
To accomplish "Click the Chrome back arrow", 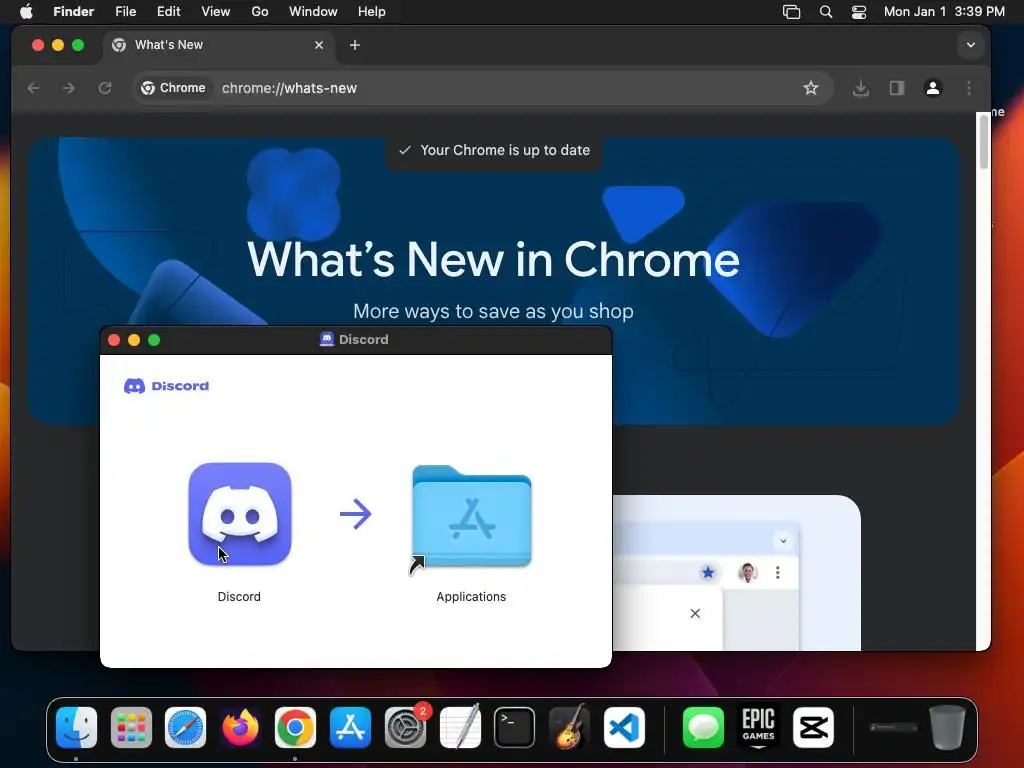I will click(33, 88).
